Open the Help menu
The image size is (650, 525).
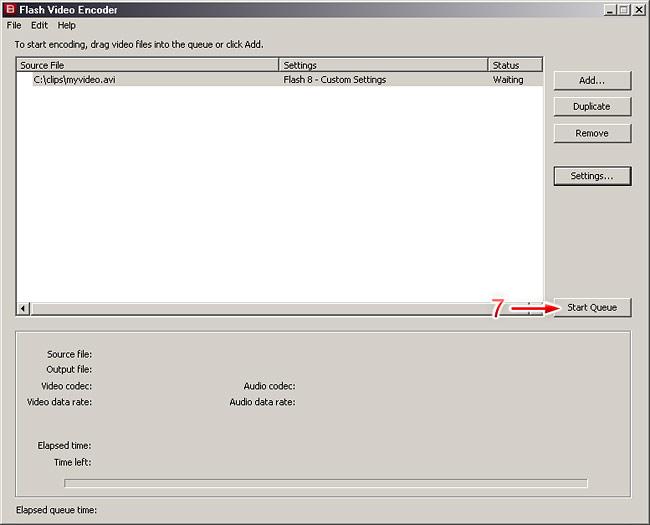point(66,25)
